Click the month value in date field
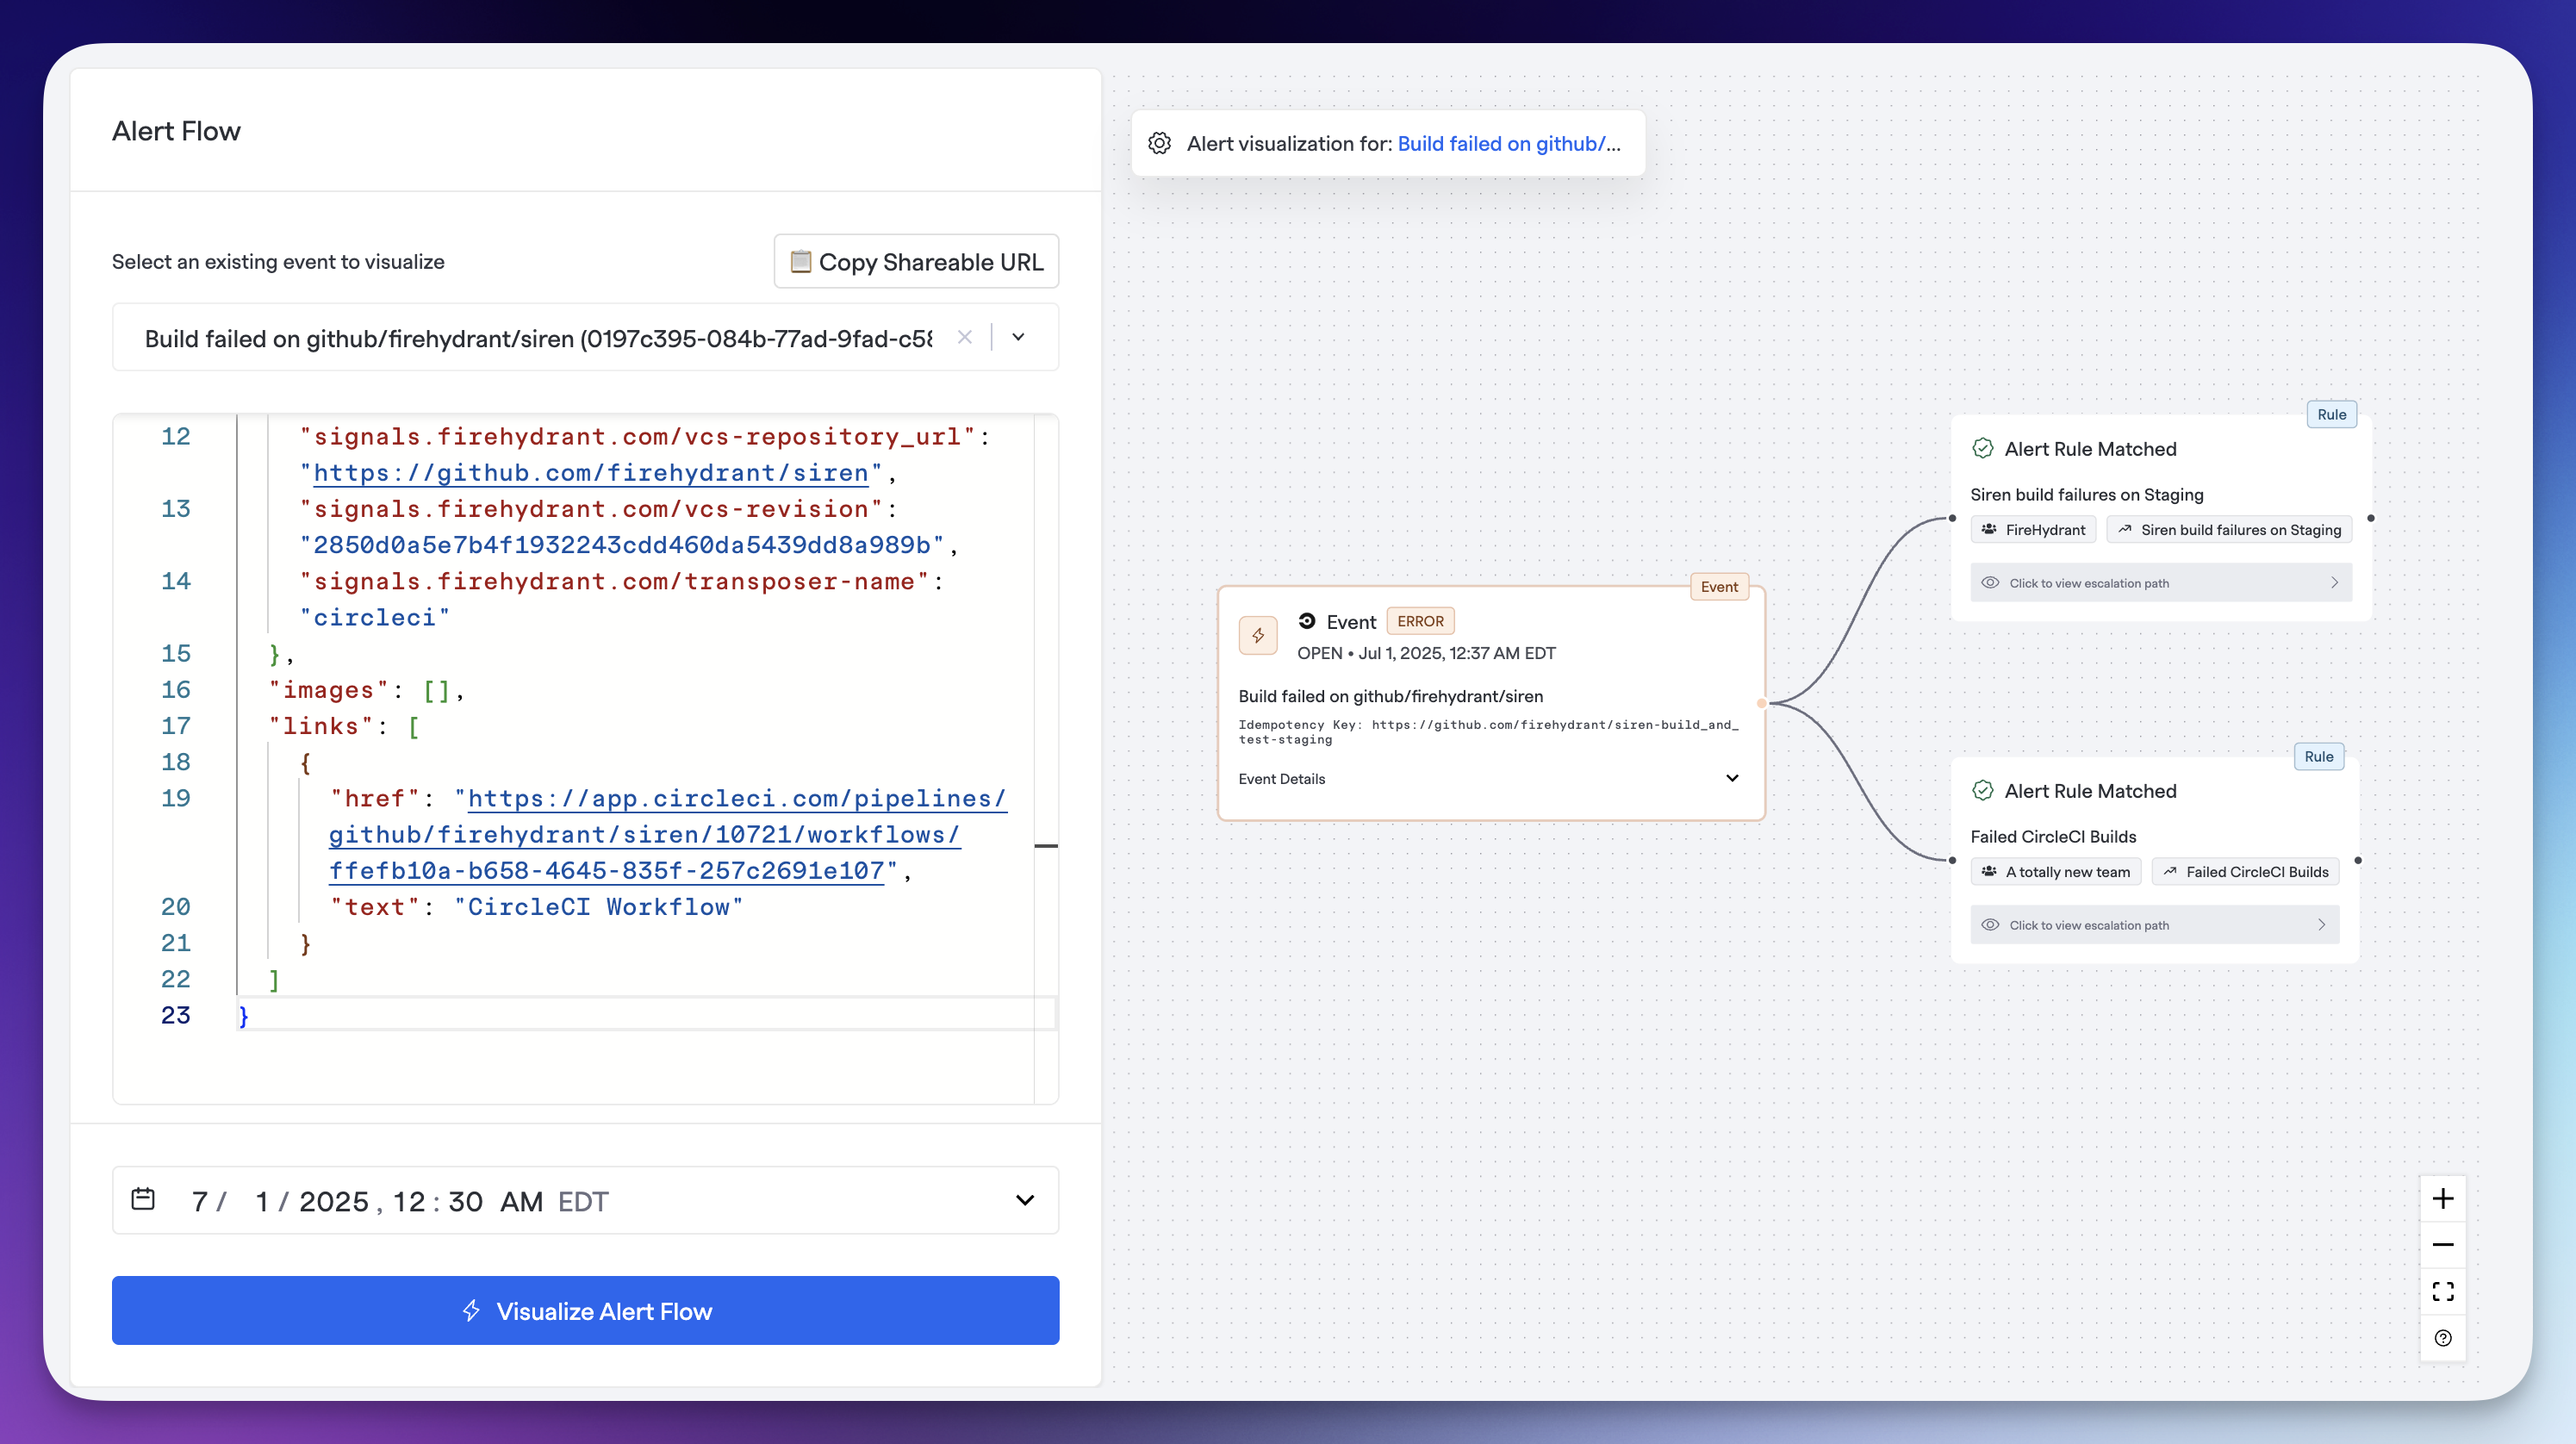The width and height of the screenshot is (2576, 1444). coord(199,1201)
